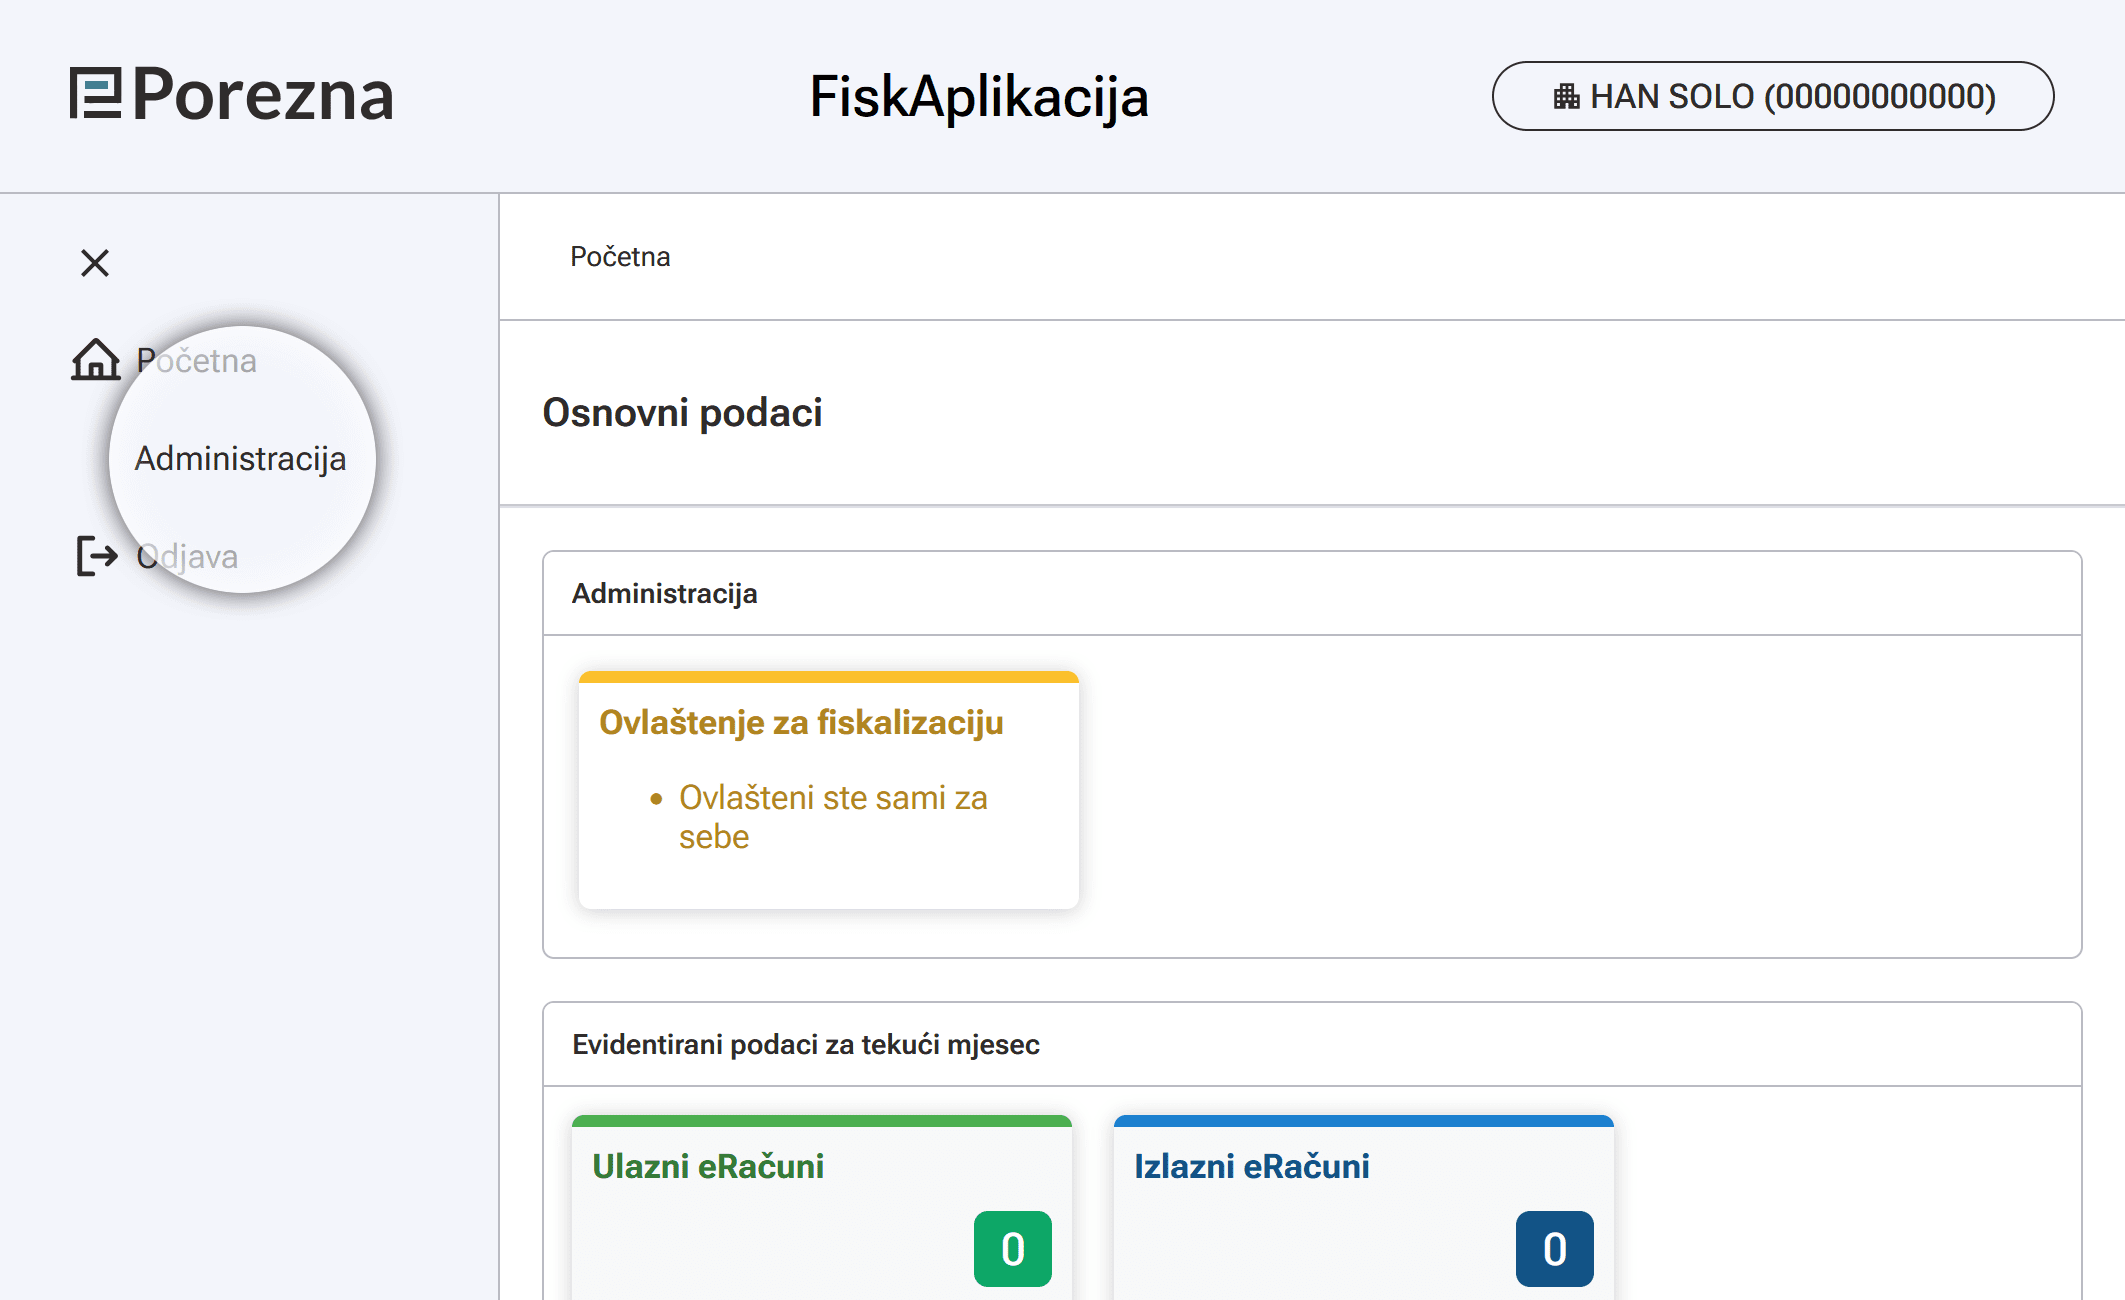Open the Administracija sidebar menu item
Image resolution: width=2125 pixels, height=1300 pixels.
click(240, 459)
